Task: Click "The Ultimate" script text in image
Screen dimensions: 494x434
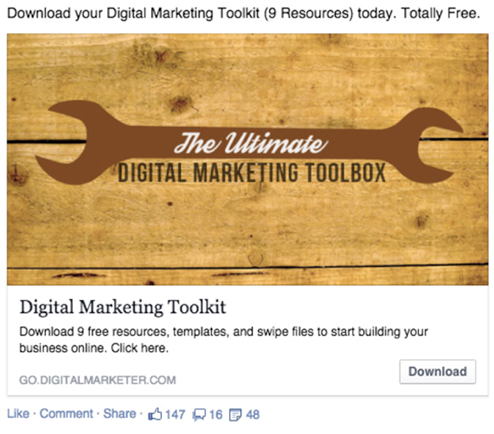Action: [x=251, y=144]
